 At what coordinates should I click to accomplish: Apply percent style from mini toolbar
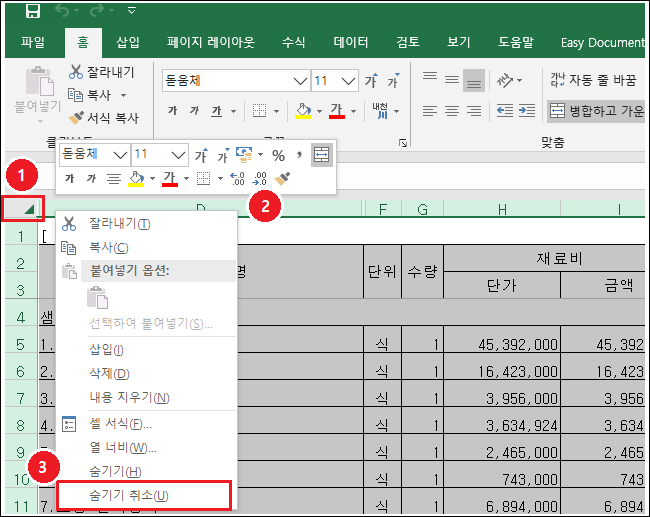[279, 155]
